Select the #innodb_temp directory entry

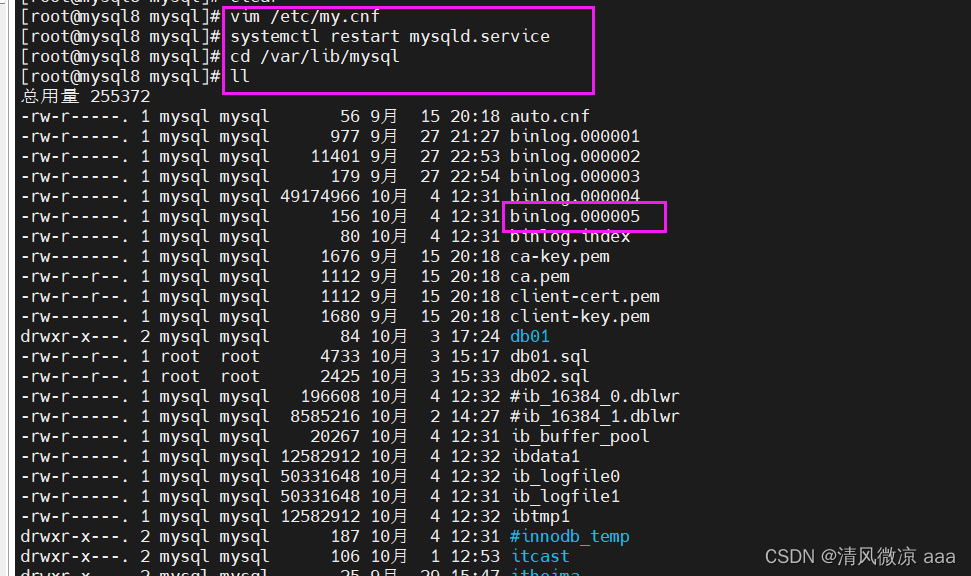point(569,536)
